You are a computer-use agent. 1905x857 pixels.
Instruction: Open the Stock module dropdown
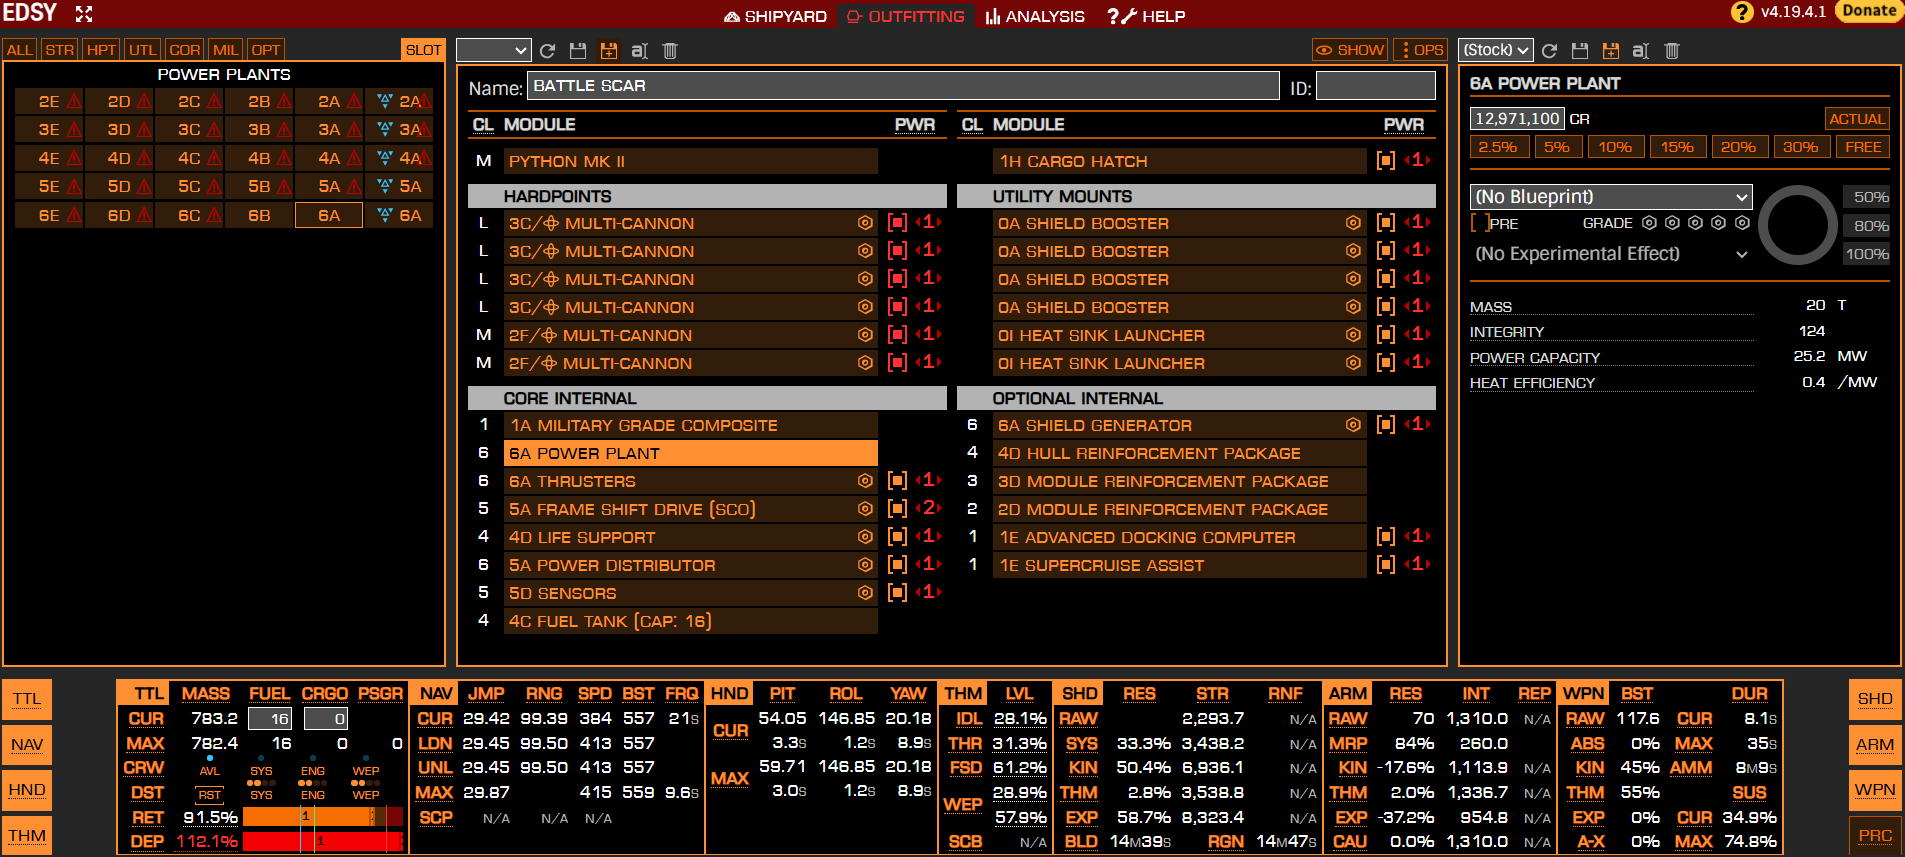tap(1496, 50)
